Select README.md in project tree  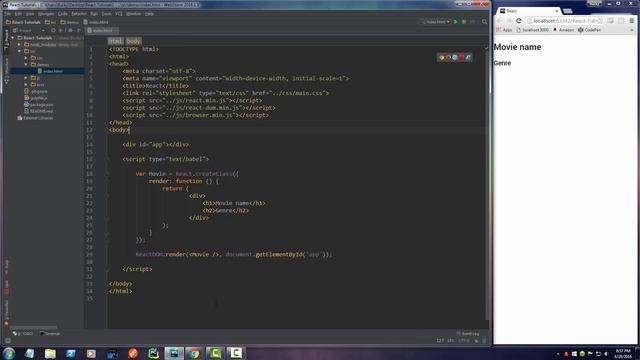[x=39, y=111]
